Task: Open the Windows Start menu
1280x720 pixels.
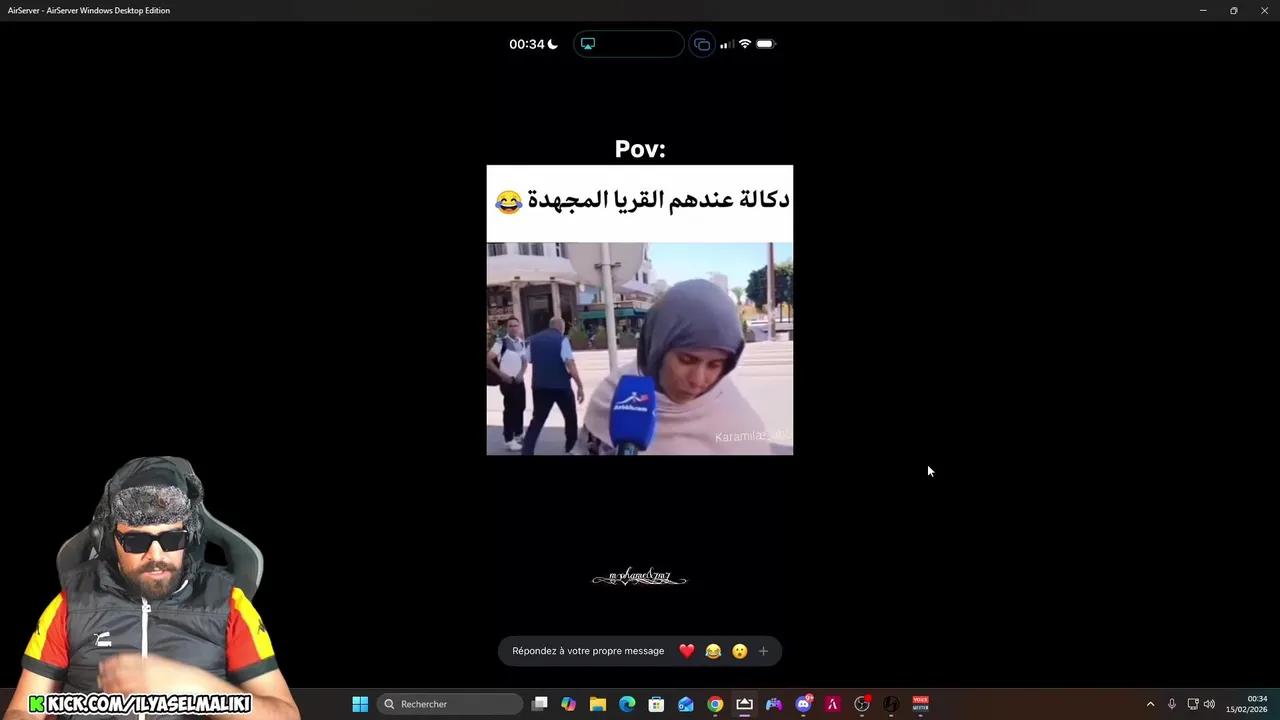Action: [360, 704]
